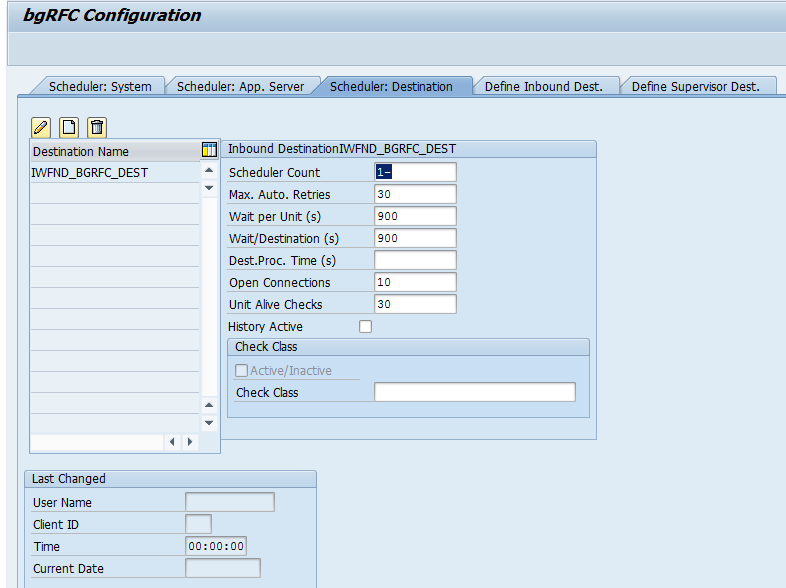Click the right arrow on horizontal scrollbar

(x=189, y=441)
